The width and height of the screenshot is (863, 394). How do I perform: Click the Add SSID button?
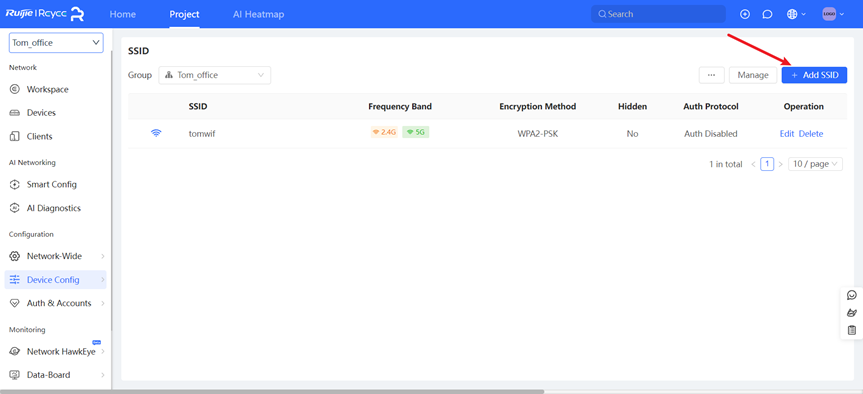(814, 75)
